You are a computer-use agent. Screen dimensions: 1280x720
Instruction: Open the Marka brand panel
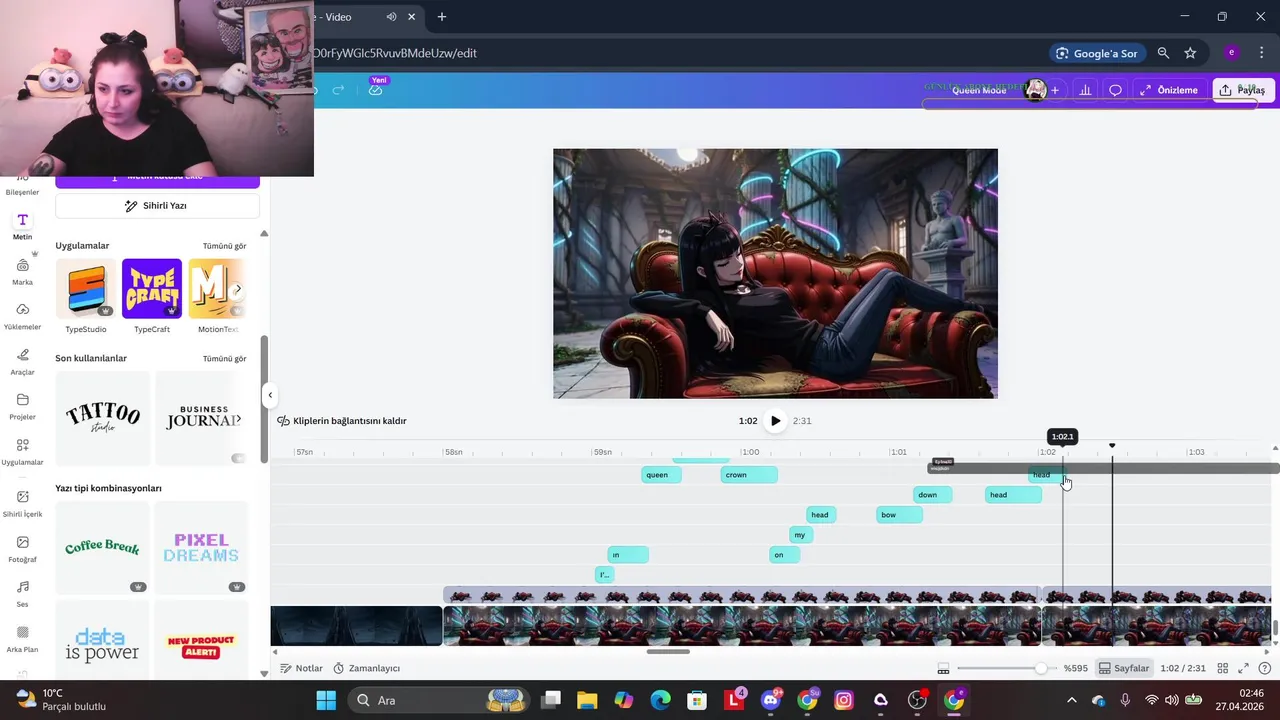point(22,271)
